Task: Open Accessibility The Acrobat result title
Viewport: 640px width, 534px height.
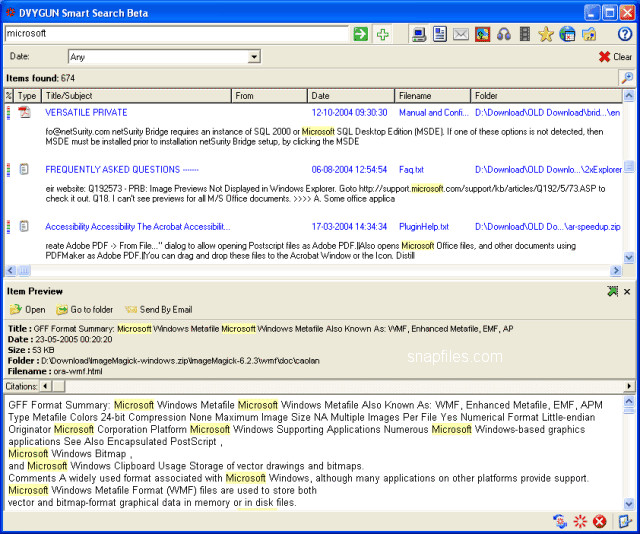Action: (138, 227)
